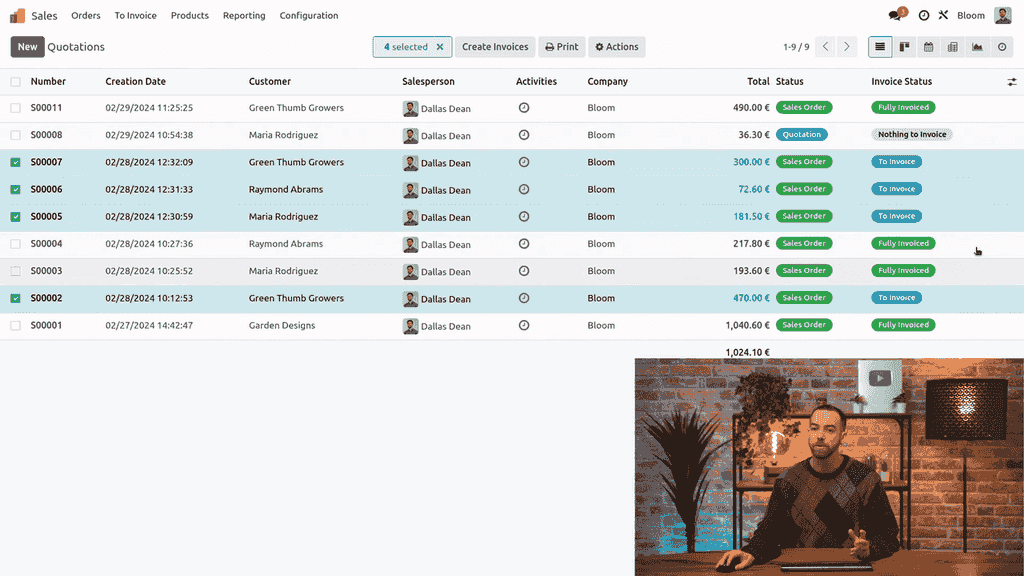This screenshot has height=576, width=1024.
Task: Expand the Bloom company switcher
Action: click(970, 16)
